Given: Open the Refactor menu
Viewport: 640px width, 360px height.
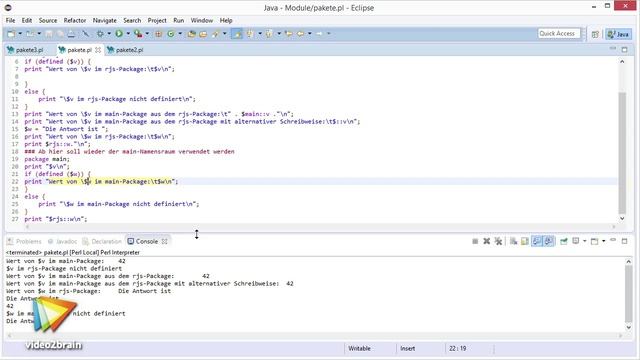Looking at the screenshot, I should [75, 20].
